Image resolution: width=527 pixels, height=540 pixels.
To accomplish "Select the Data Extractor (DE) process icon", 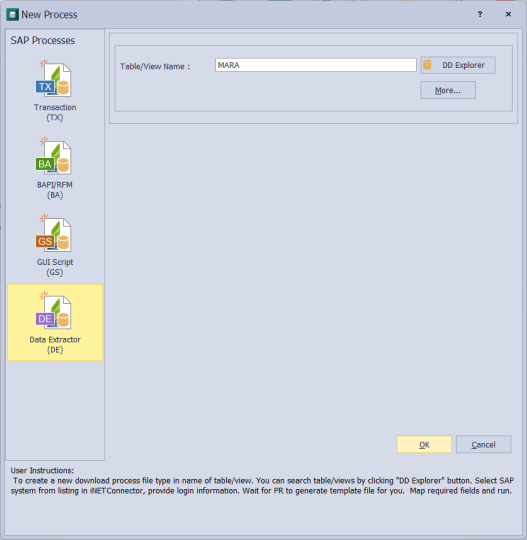I will click(54, 311).
